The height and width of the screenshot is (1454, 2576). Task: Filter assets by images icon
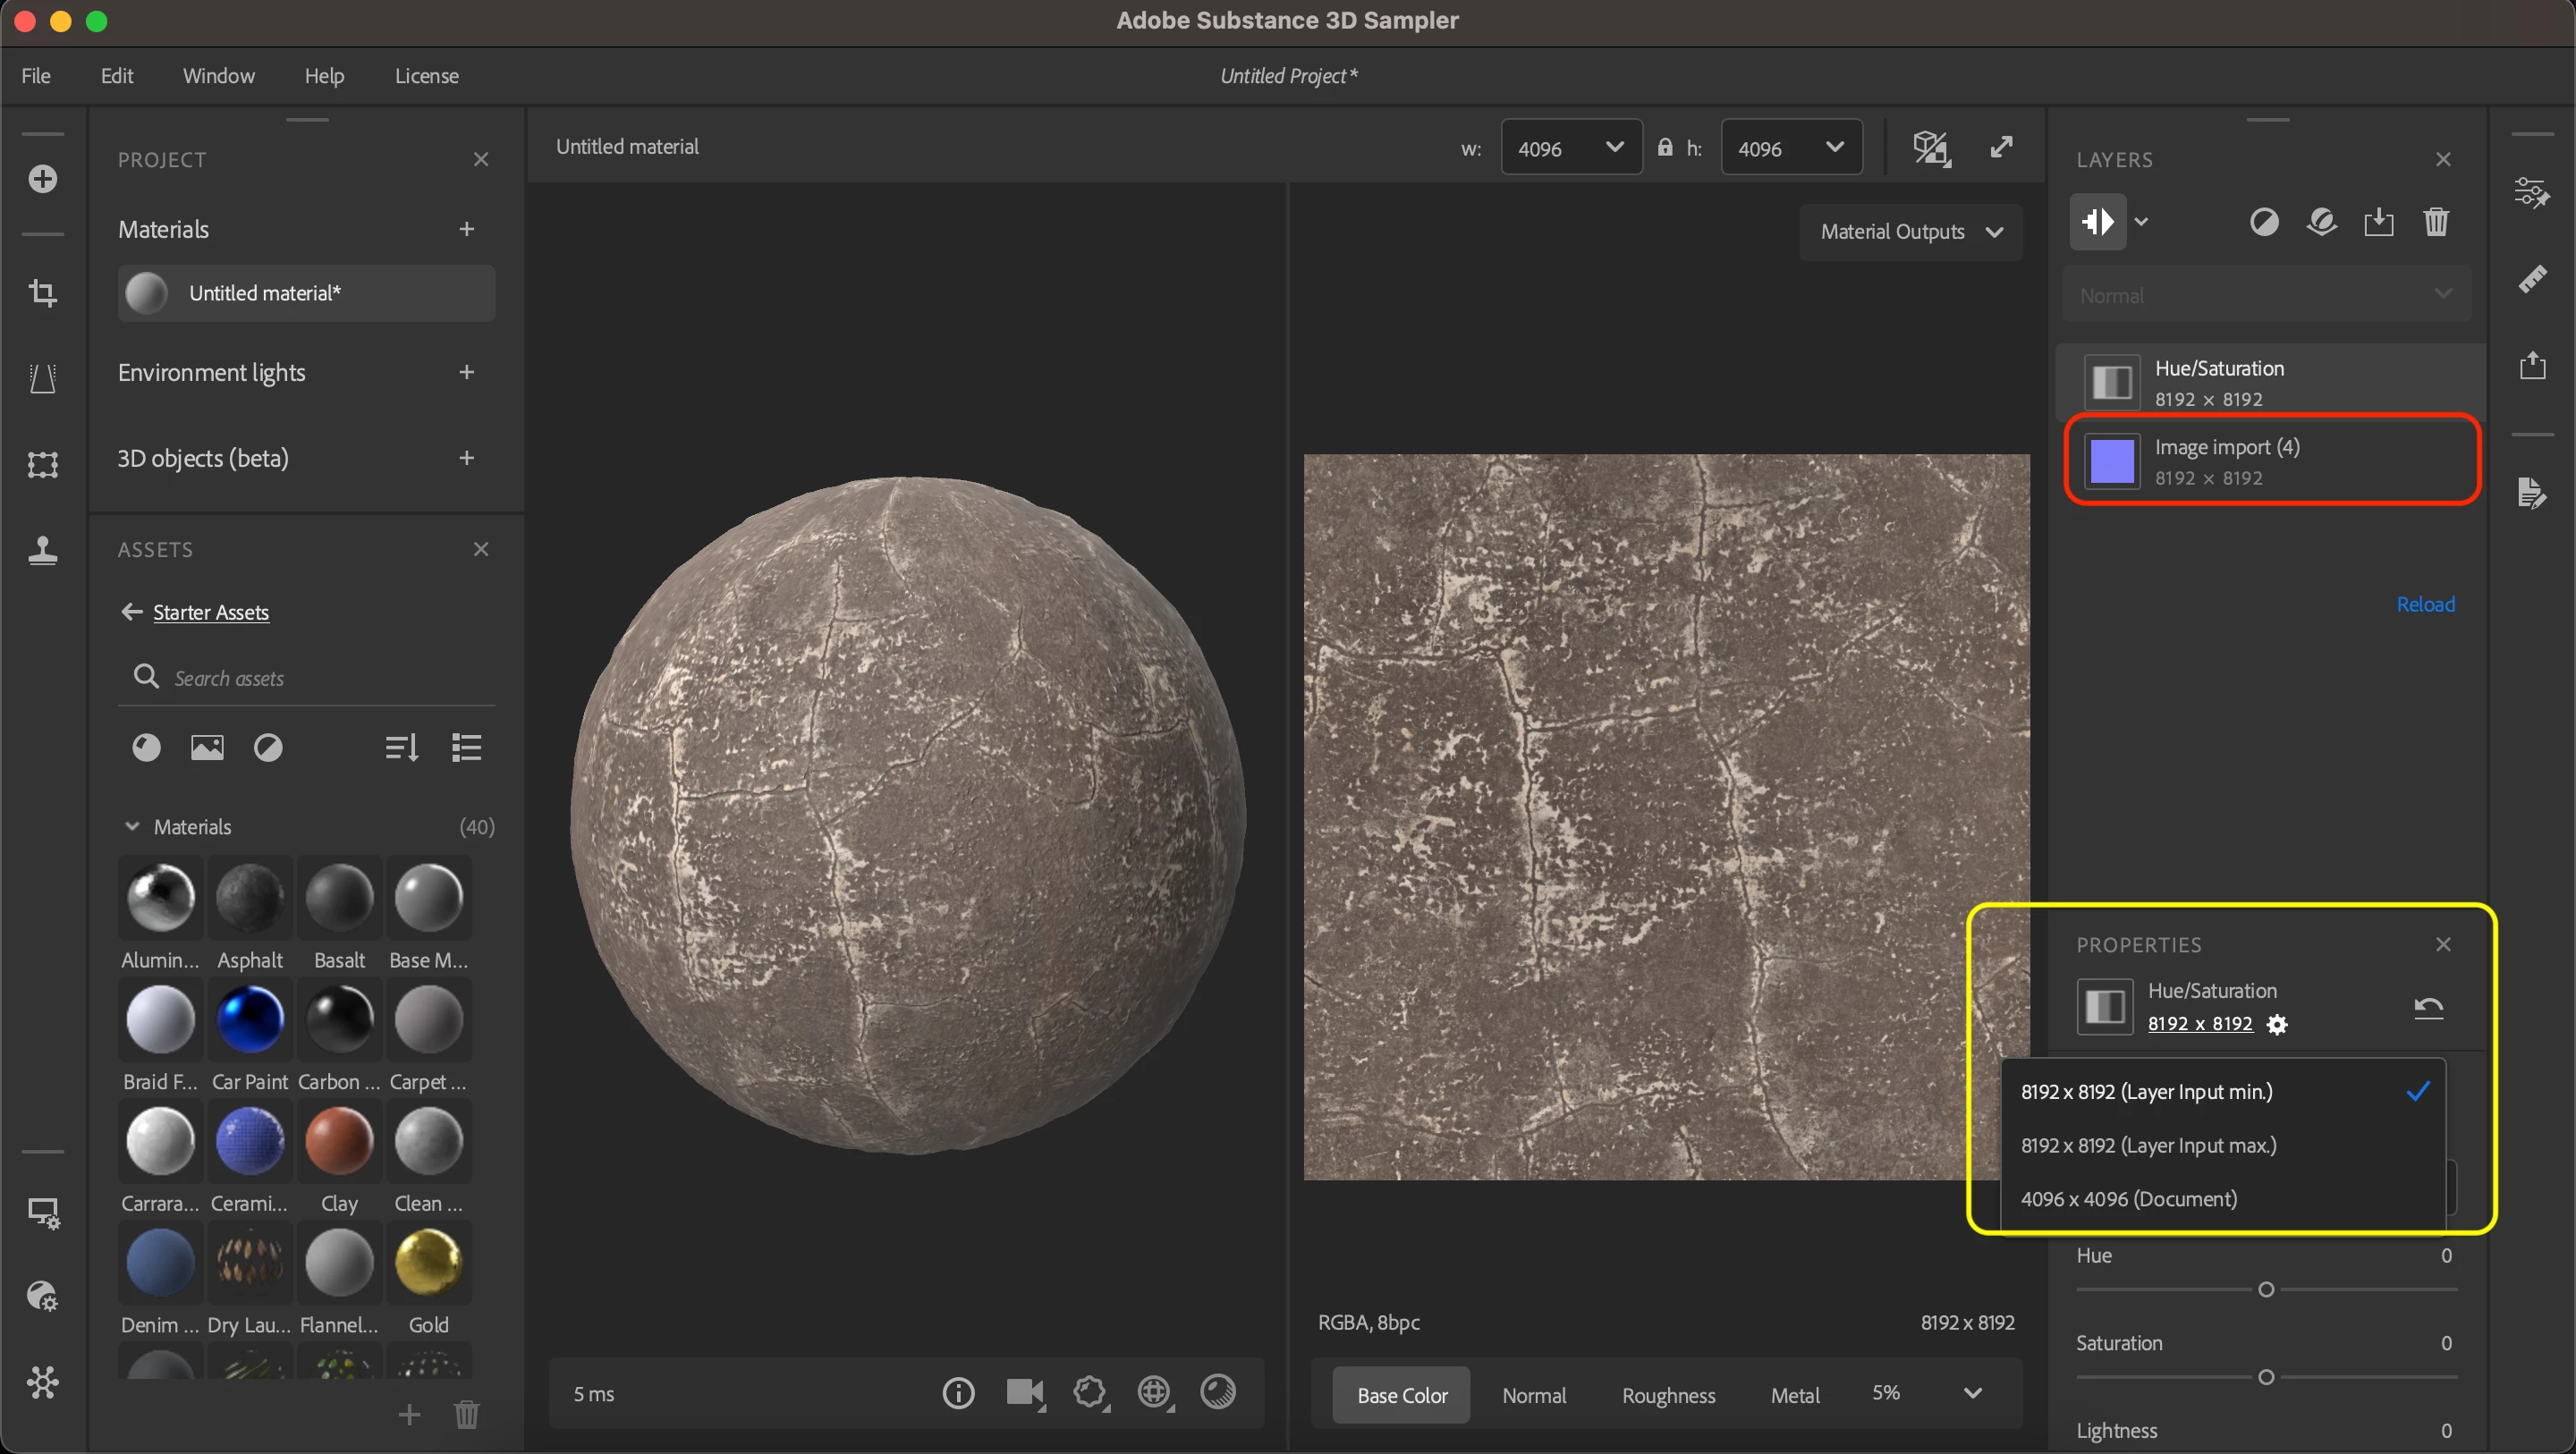[207, 747]
